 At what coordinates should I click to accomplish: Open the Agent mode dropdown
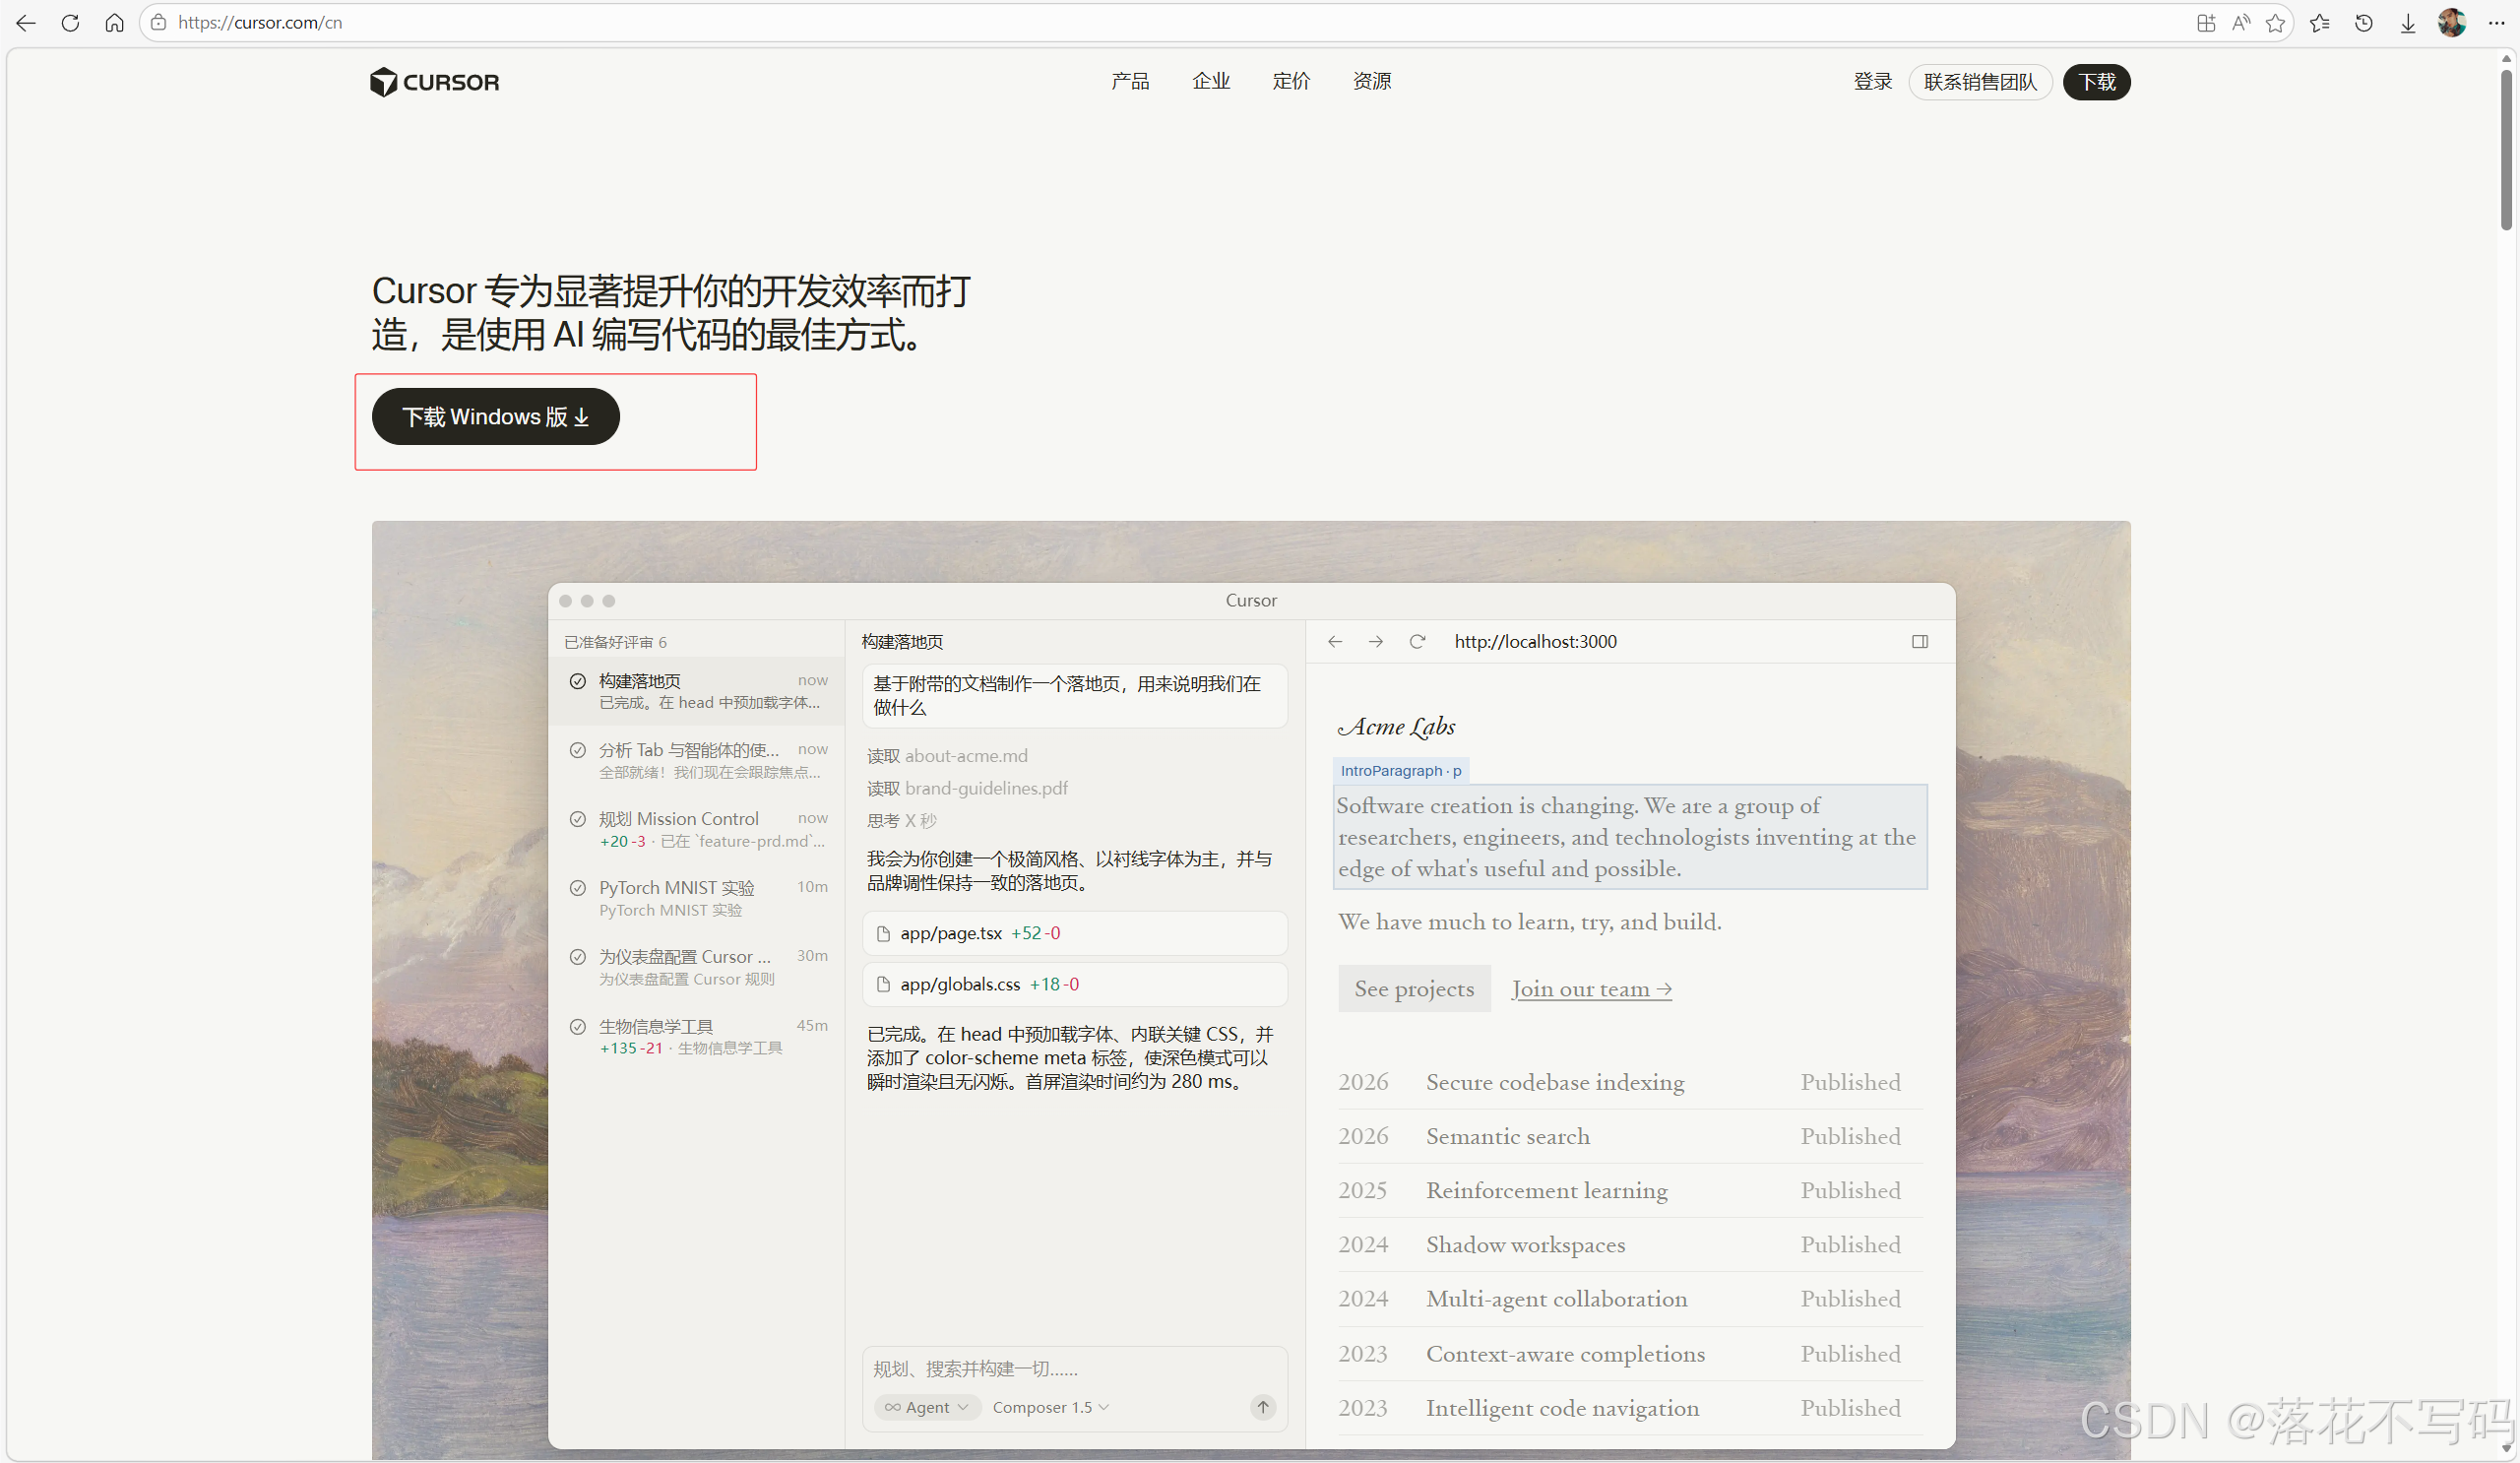(x=926, y=1406)
